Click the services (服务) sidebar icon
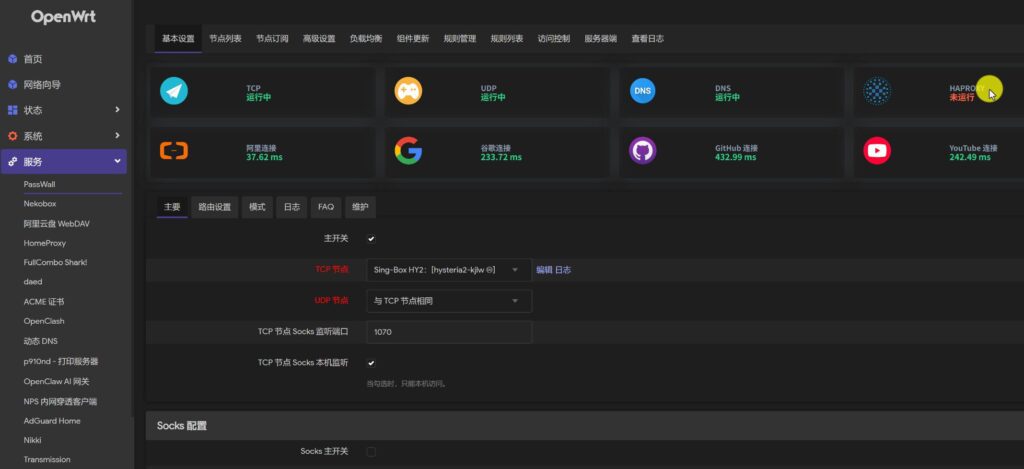This screenshot has width=1024, height=469. click(x=12, y=161)
